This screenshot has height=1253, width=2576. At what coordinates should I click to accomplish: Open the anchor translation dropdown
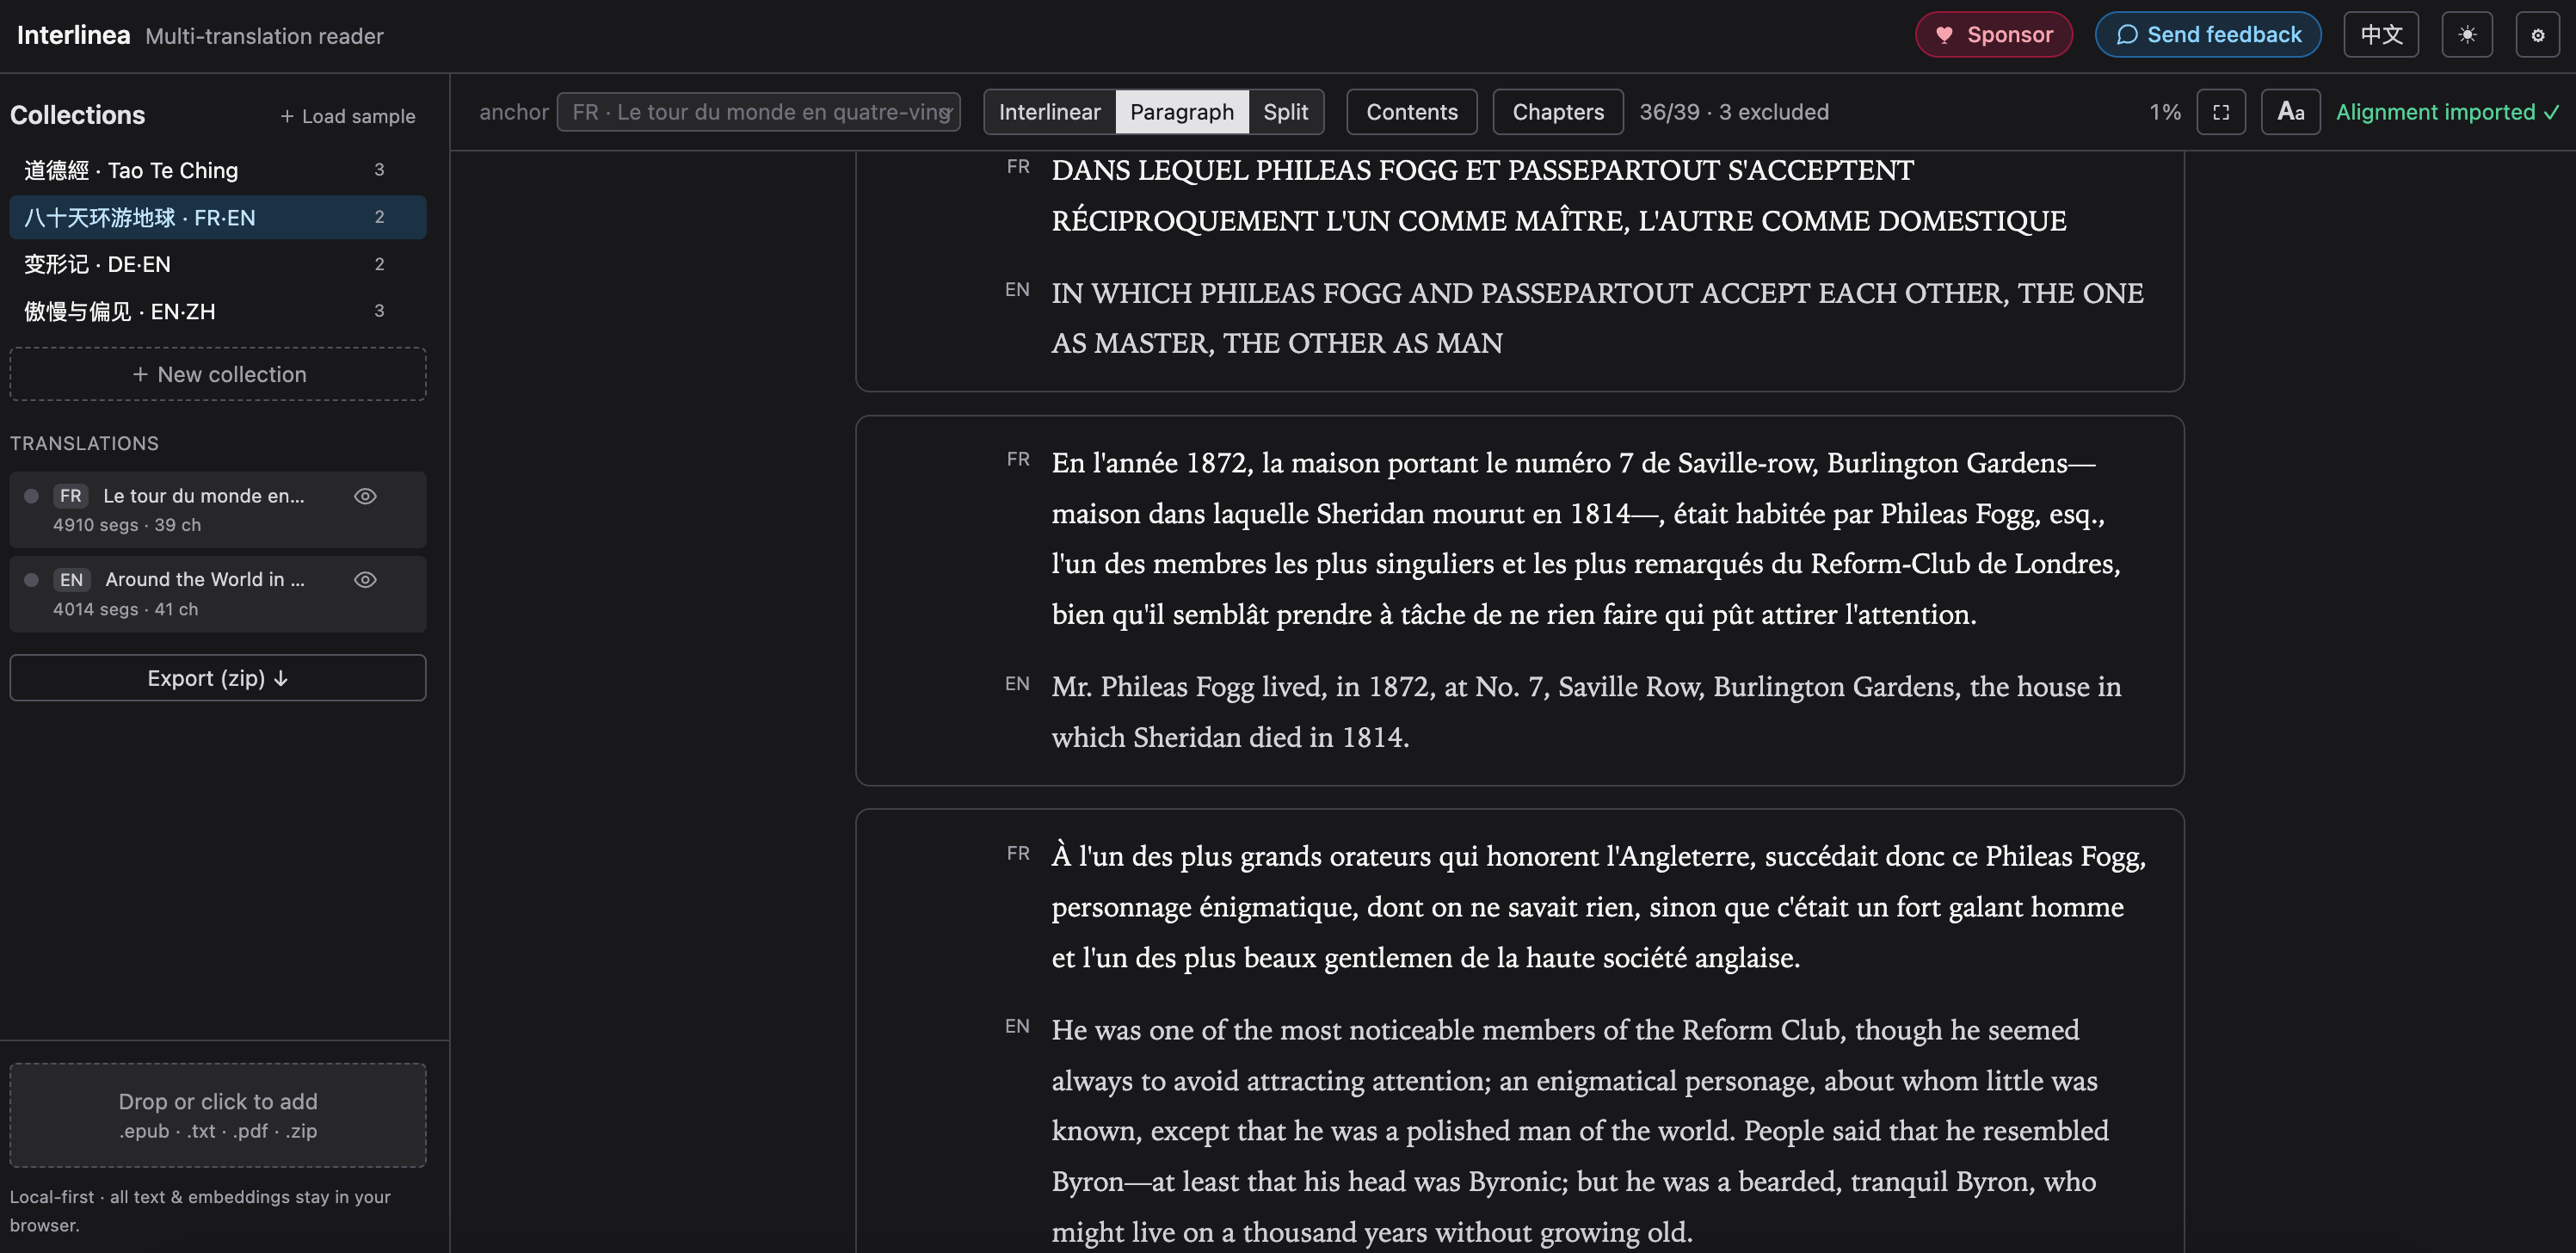(x=758, y=112)
